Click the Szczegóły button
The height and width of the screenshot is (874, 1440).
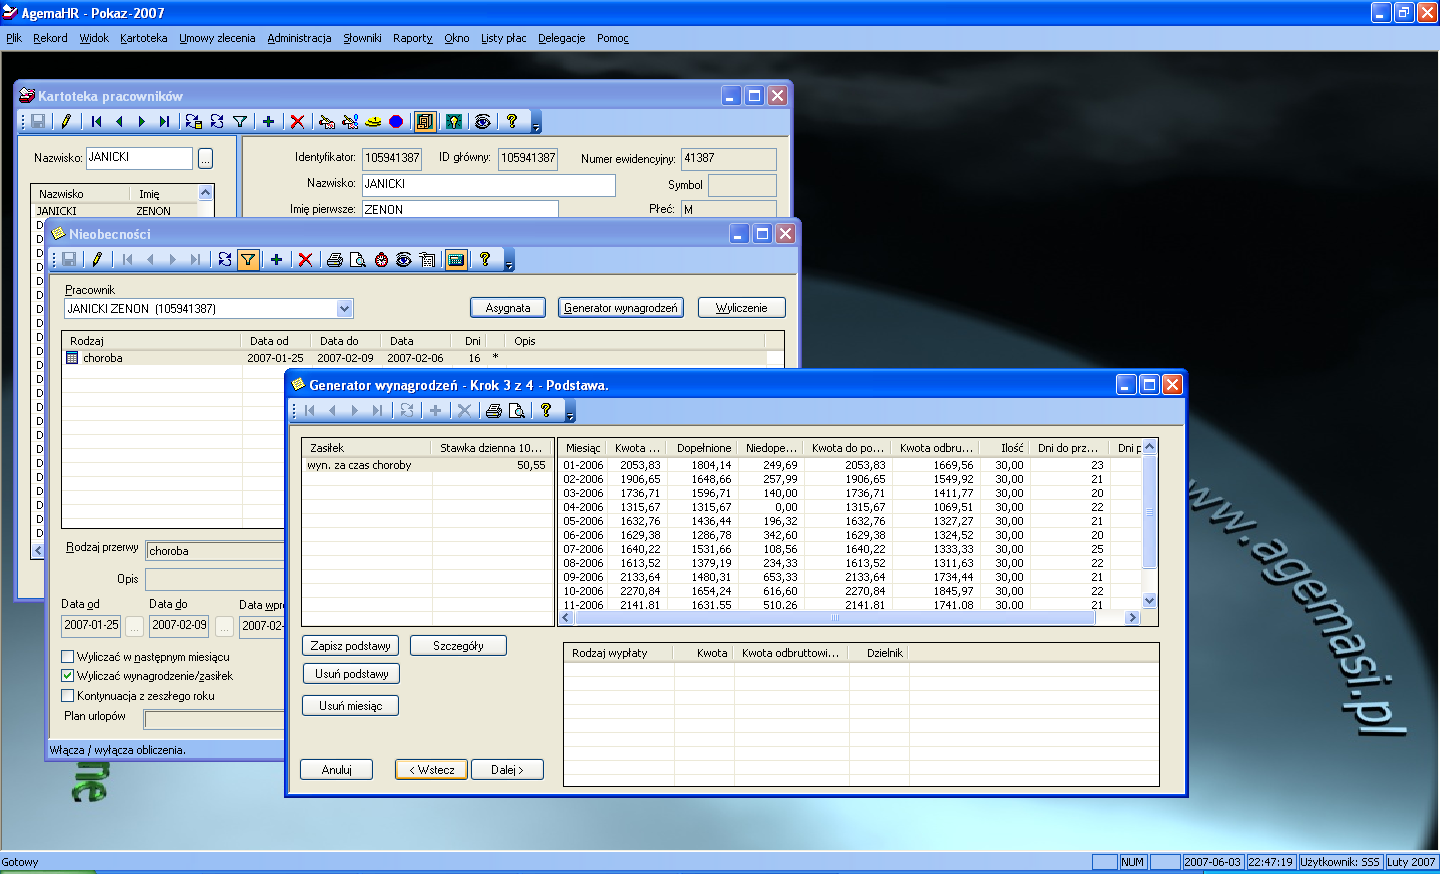[x=458, y=646]
